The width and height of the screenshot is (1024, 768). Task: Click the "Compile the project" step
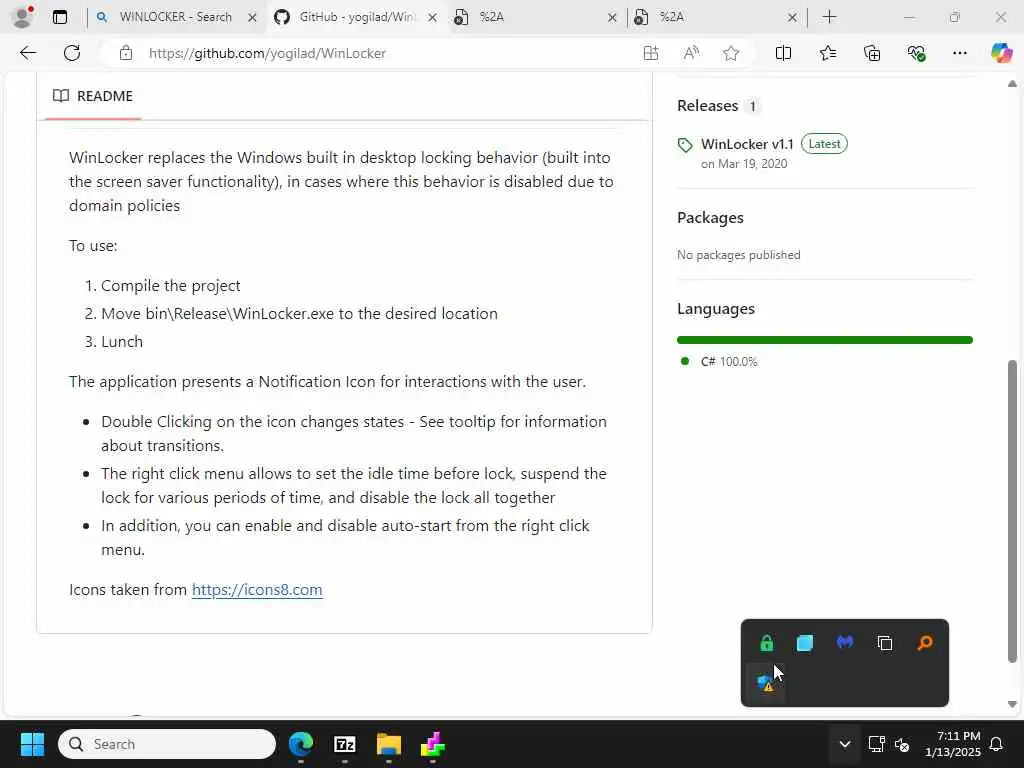coord(170,286)
